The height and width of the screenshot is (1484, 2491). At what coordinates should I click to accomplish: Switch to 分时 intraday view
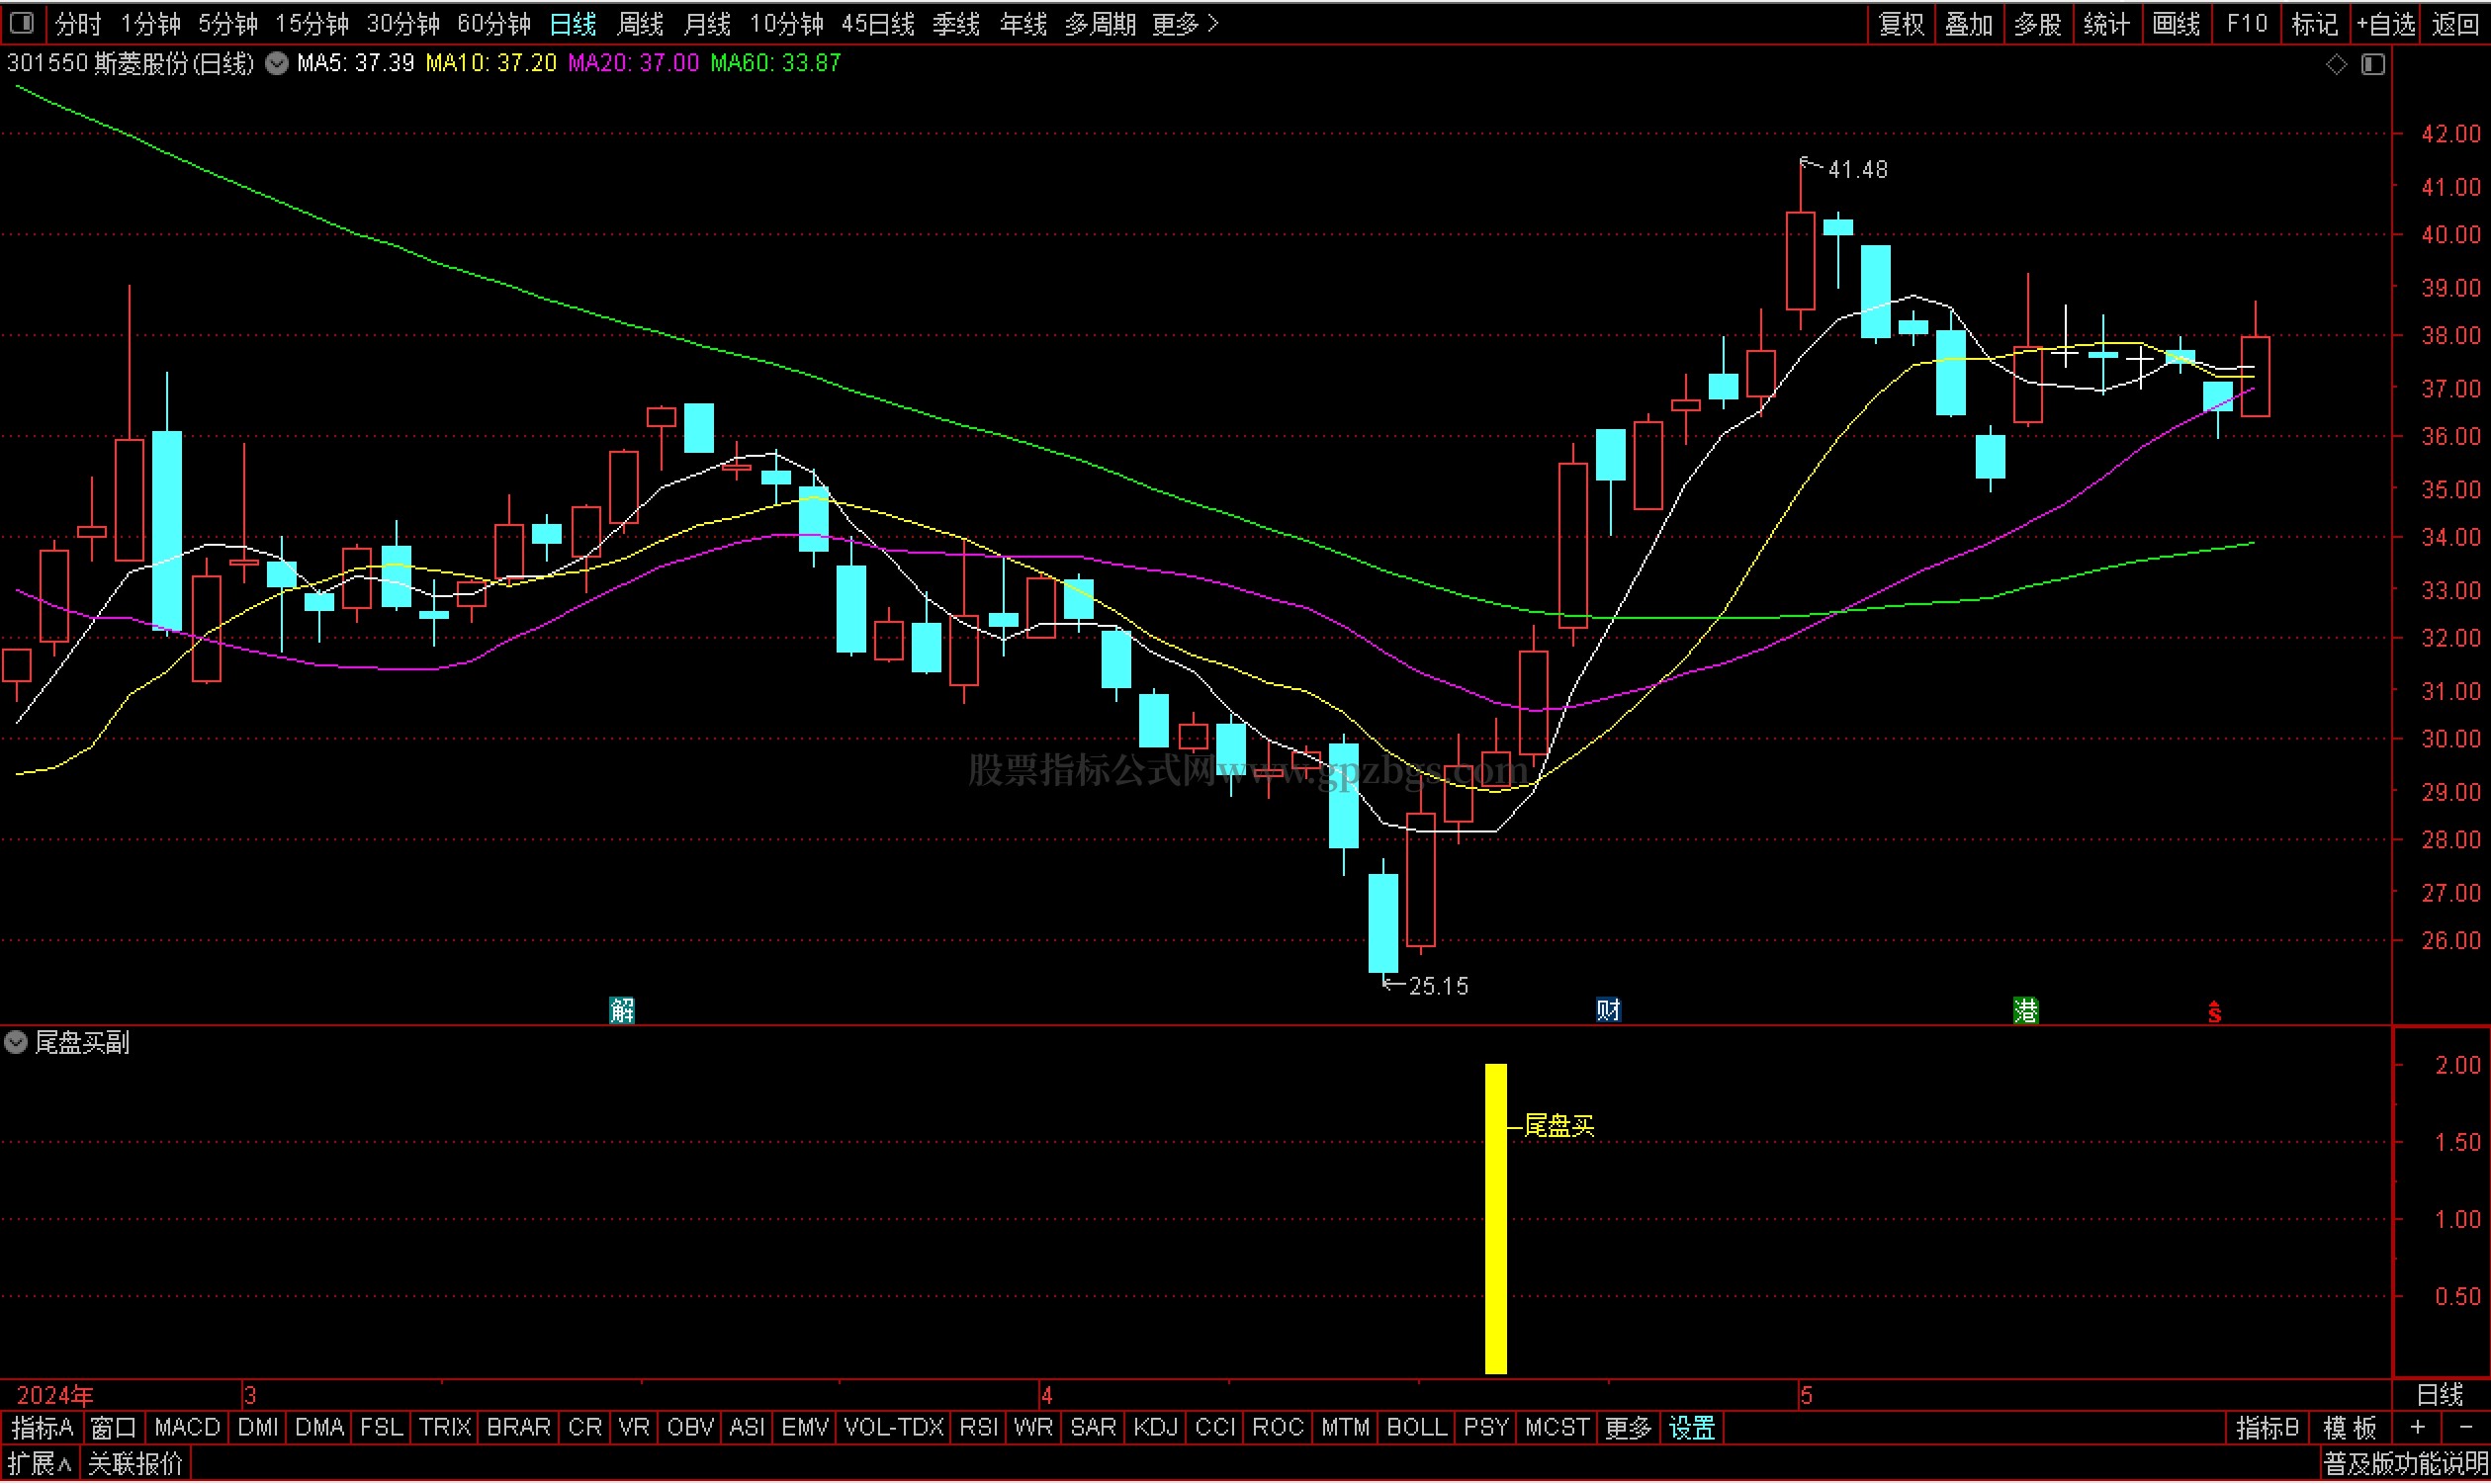tap(78, 23)
